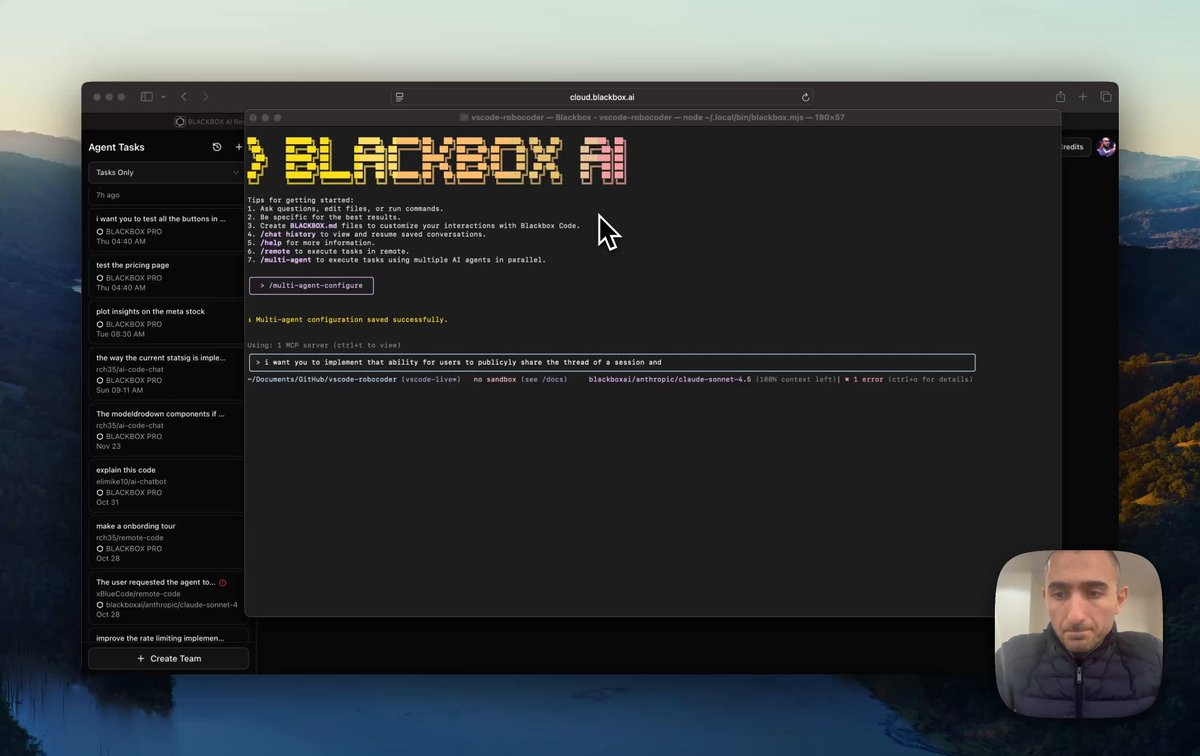Open task 'make a onbording tour'
Screen dimensions: 1200x756
coord(166,541)
